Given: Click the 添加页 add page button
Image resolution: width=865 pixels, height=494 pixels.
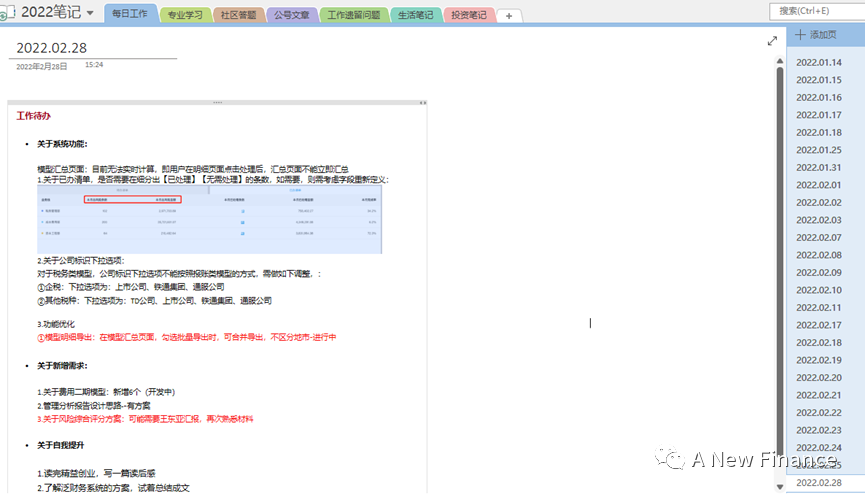Looking at the screenshot, I should [x=816, y=35].
